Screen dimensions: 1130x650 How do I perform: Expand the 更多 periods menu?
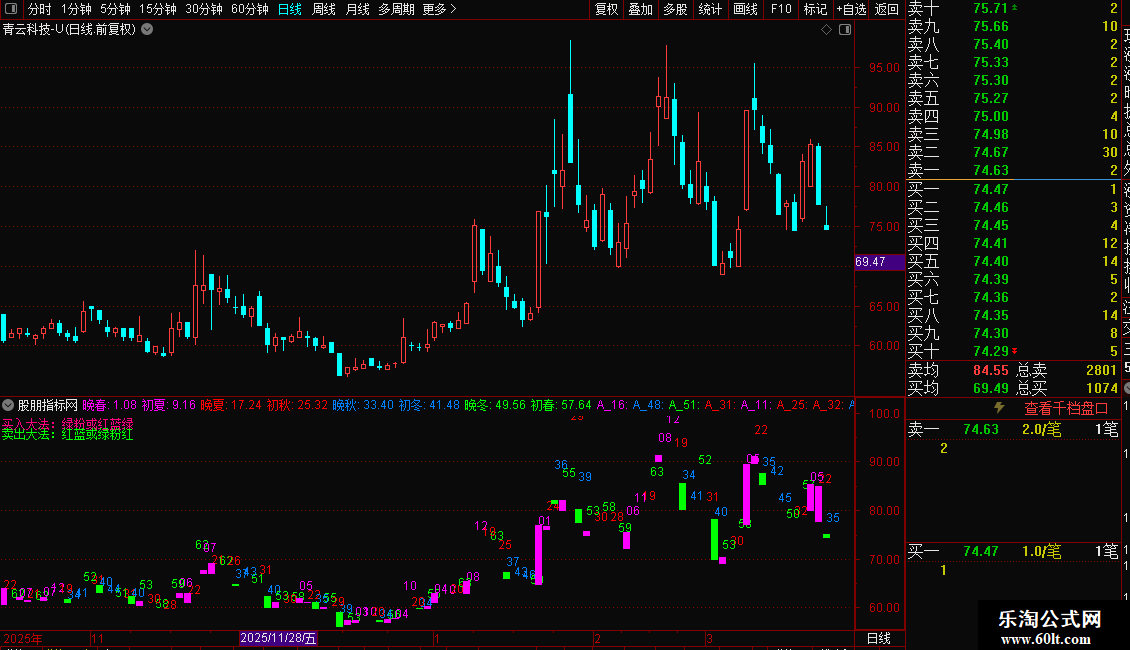(440, 9)
